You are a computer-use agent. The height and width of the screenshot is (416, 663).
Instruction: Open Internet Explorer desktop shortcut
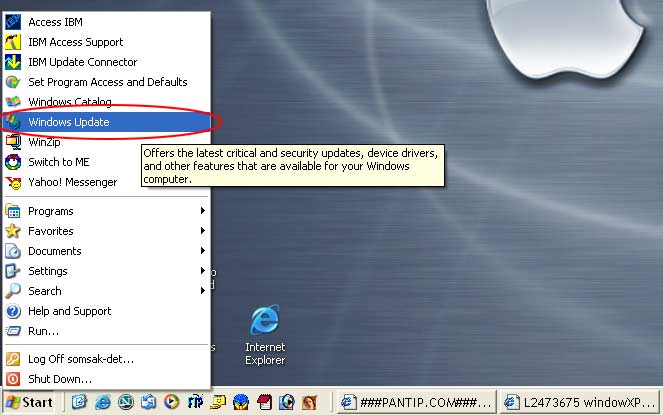click(x=265, y=335)
